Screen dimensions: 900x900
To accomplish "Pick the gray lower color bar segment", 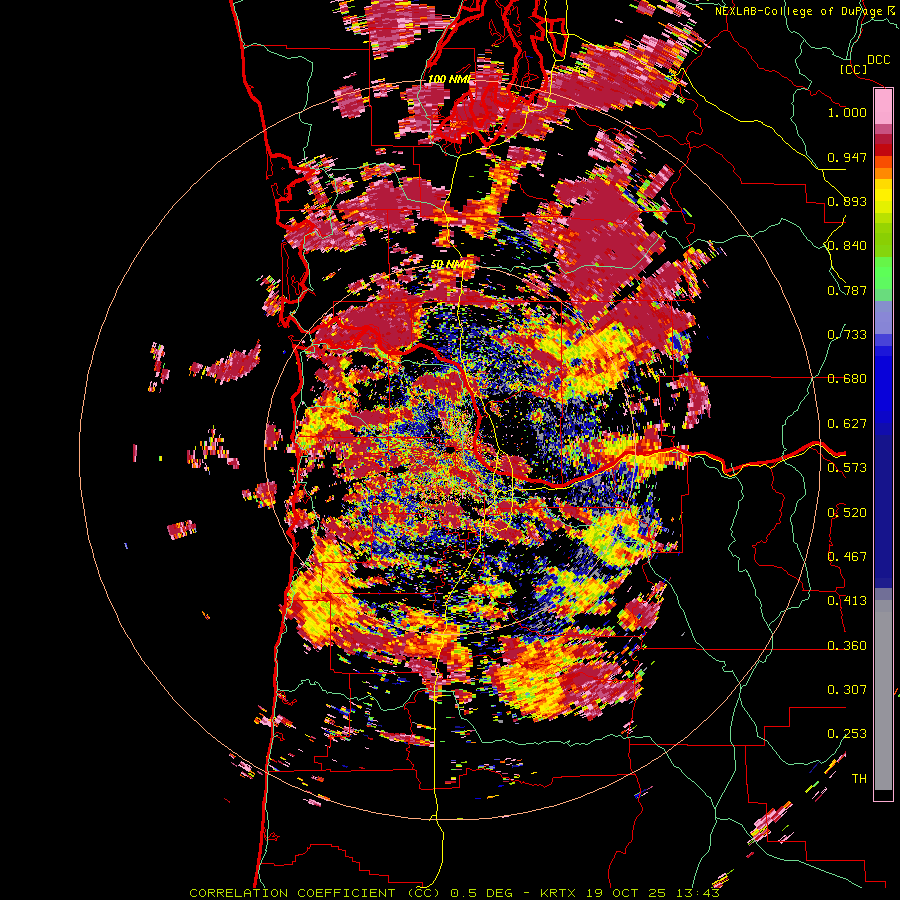I will pos(883,695).
